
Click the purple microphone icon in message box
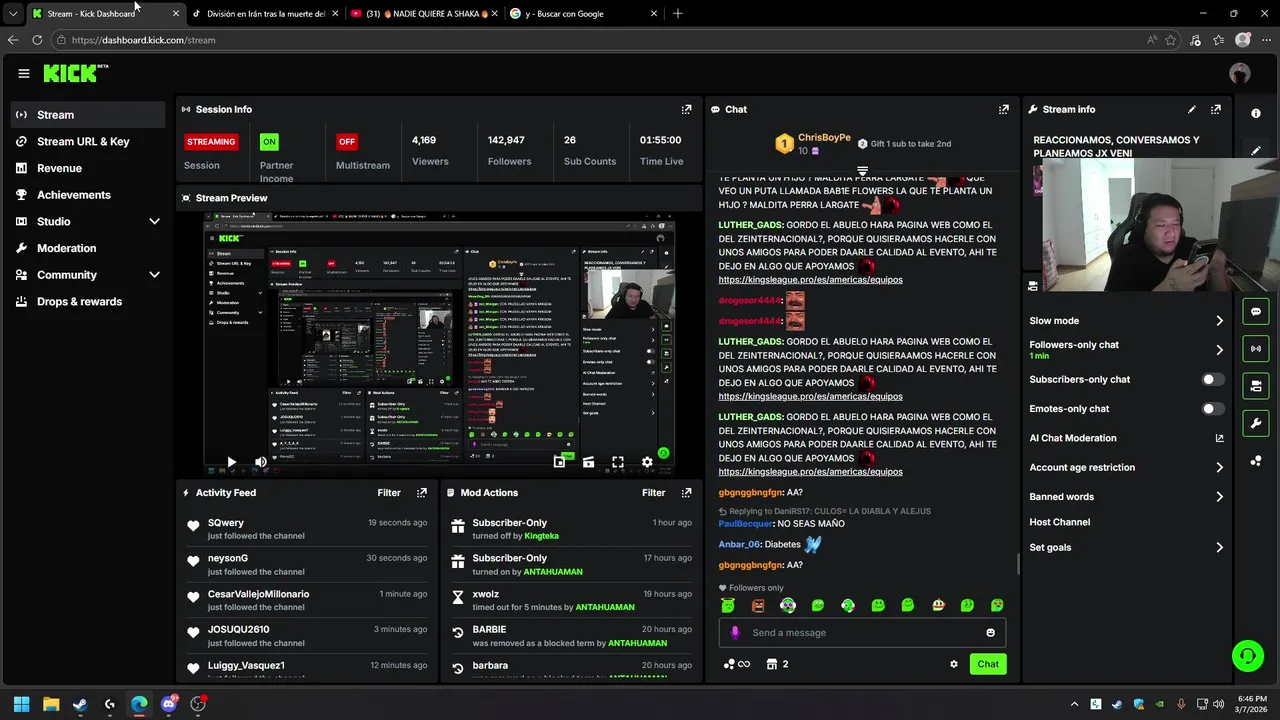pyautogui.click(x=735, y=633)
